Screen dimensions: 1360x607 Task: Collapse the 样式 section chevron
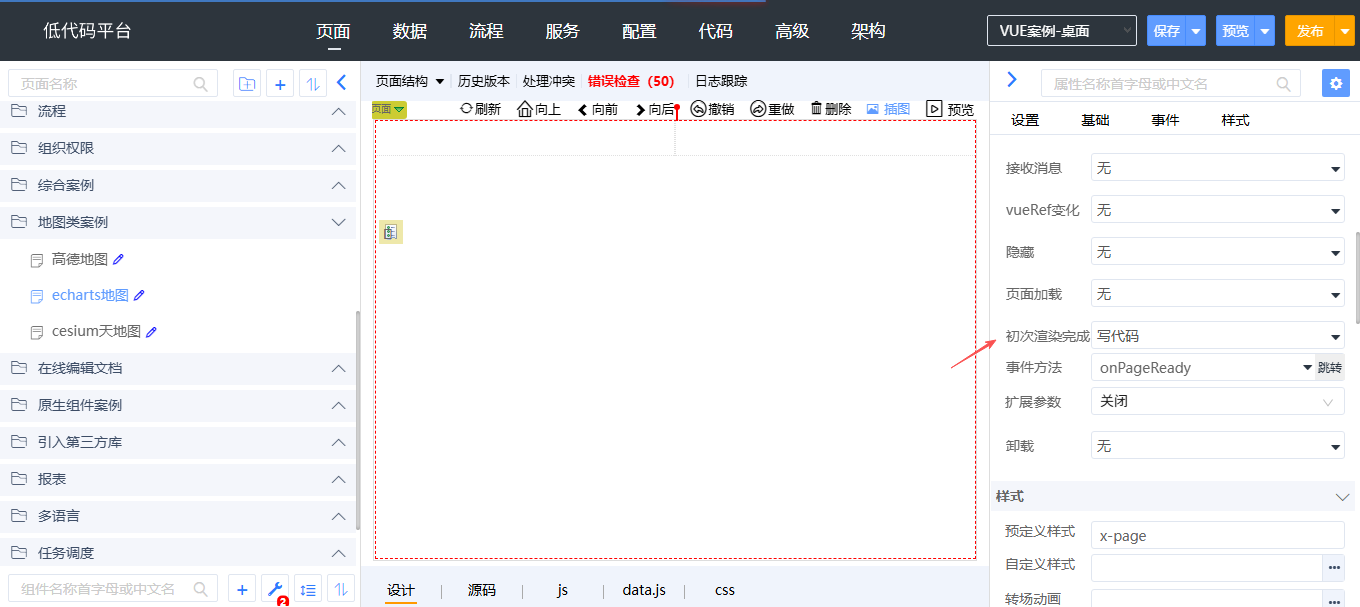(x=1342, y=497)
